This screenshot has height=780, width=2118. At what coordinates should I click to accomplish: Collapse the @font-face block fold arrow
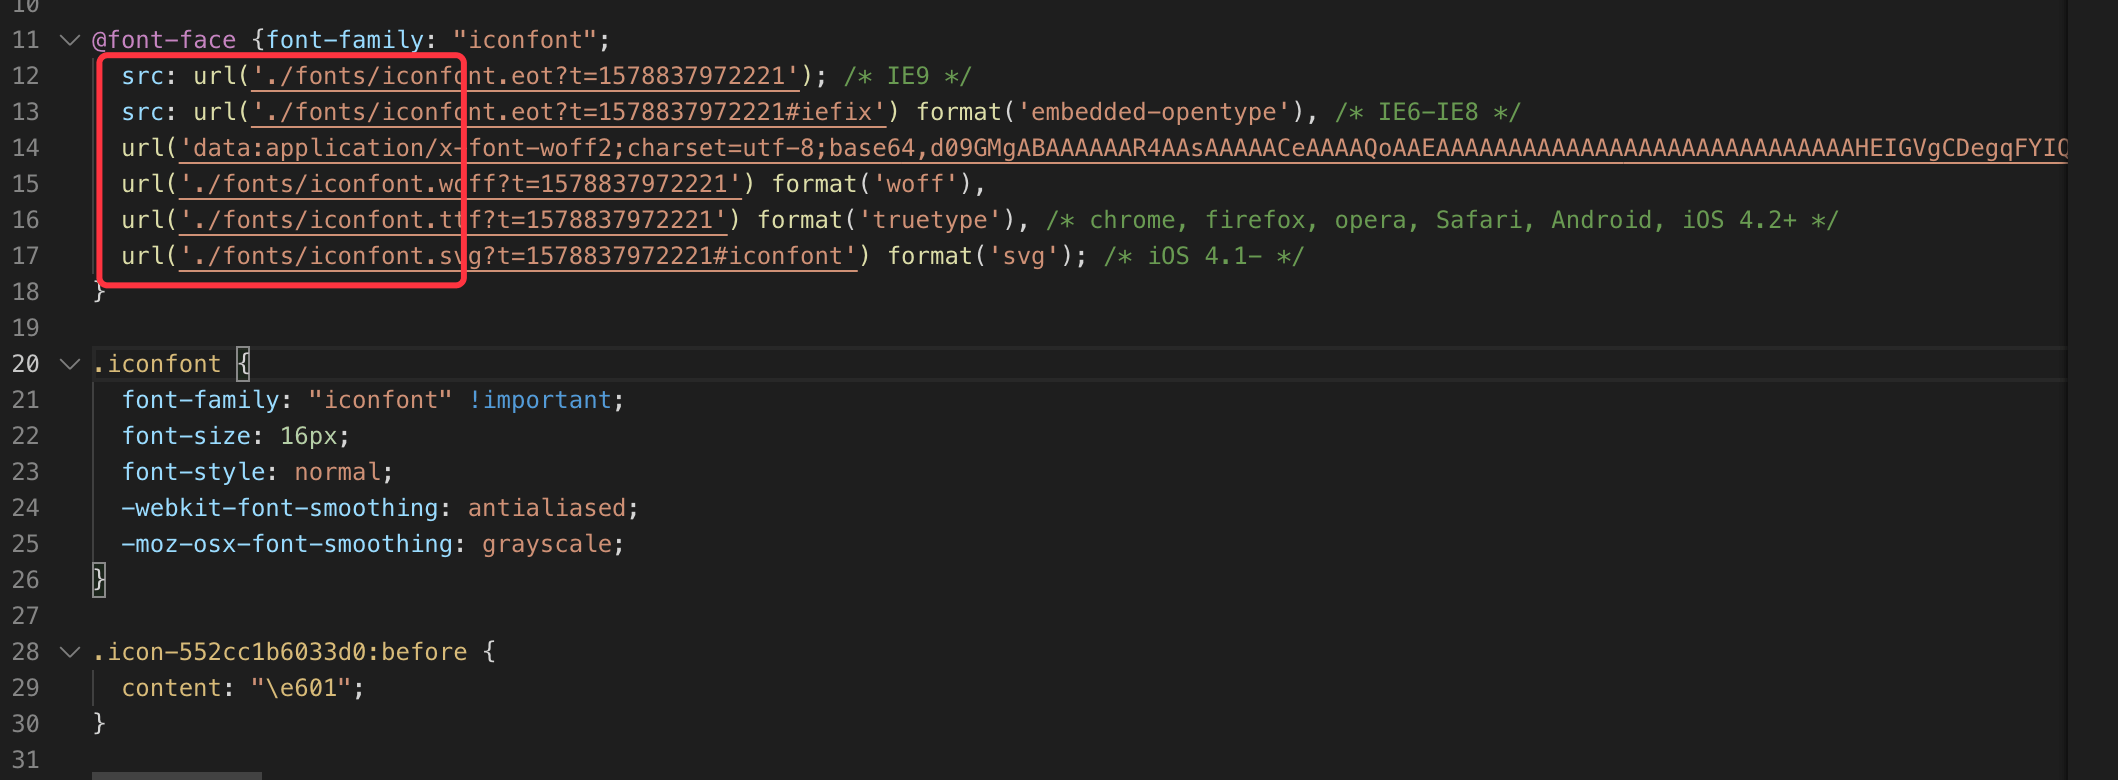[x=70, y=40]
